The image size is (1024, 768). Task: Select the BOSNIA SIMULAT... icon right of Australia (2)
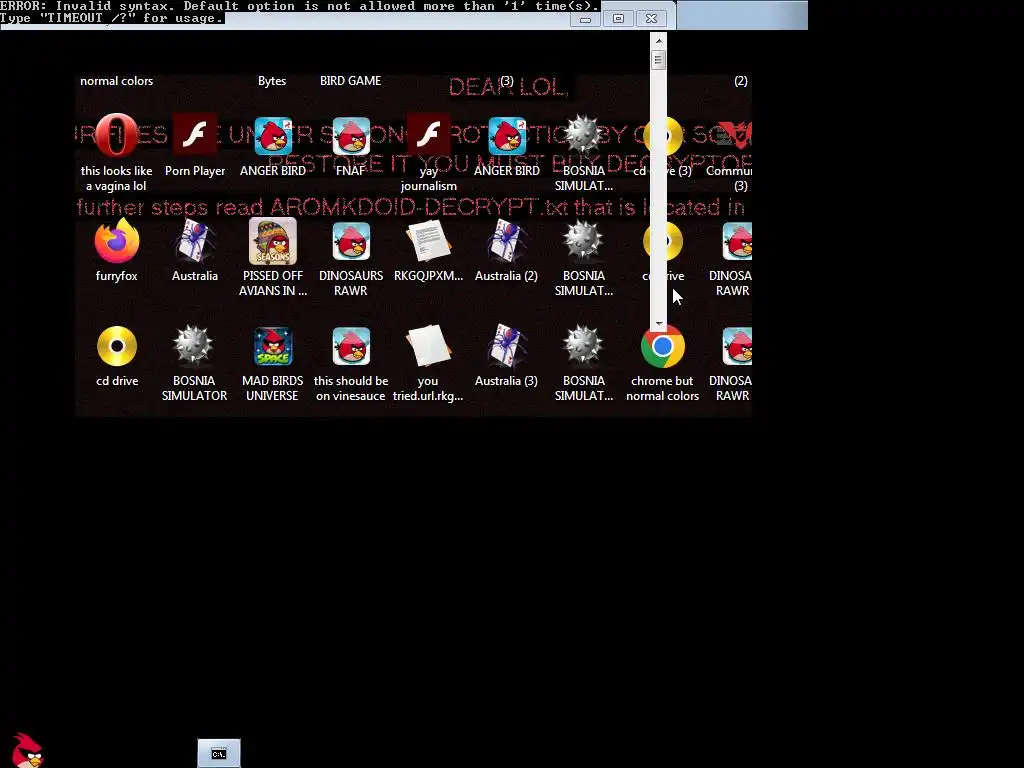pos(583,241)
